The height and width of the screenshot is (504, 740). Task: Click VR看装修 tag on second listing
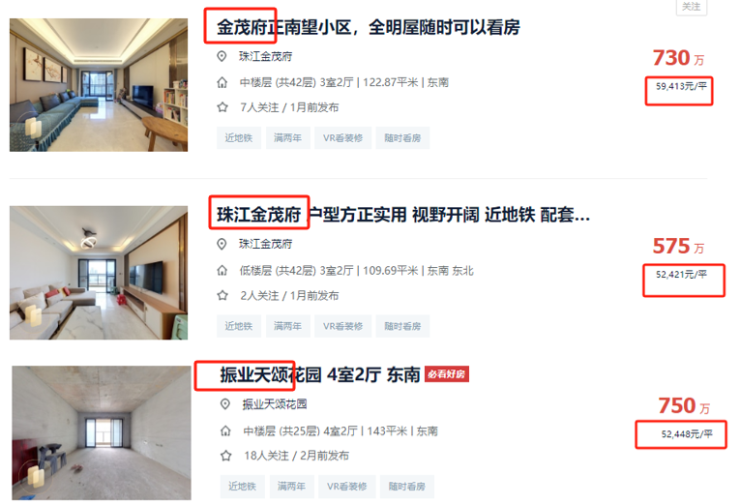[x=343, y=326]
